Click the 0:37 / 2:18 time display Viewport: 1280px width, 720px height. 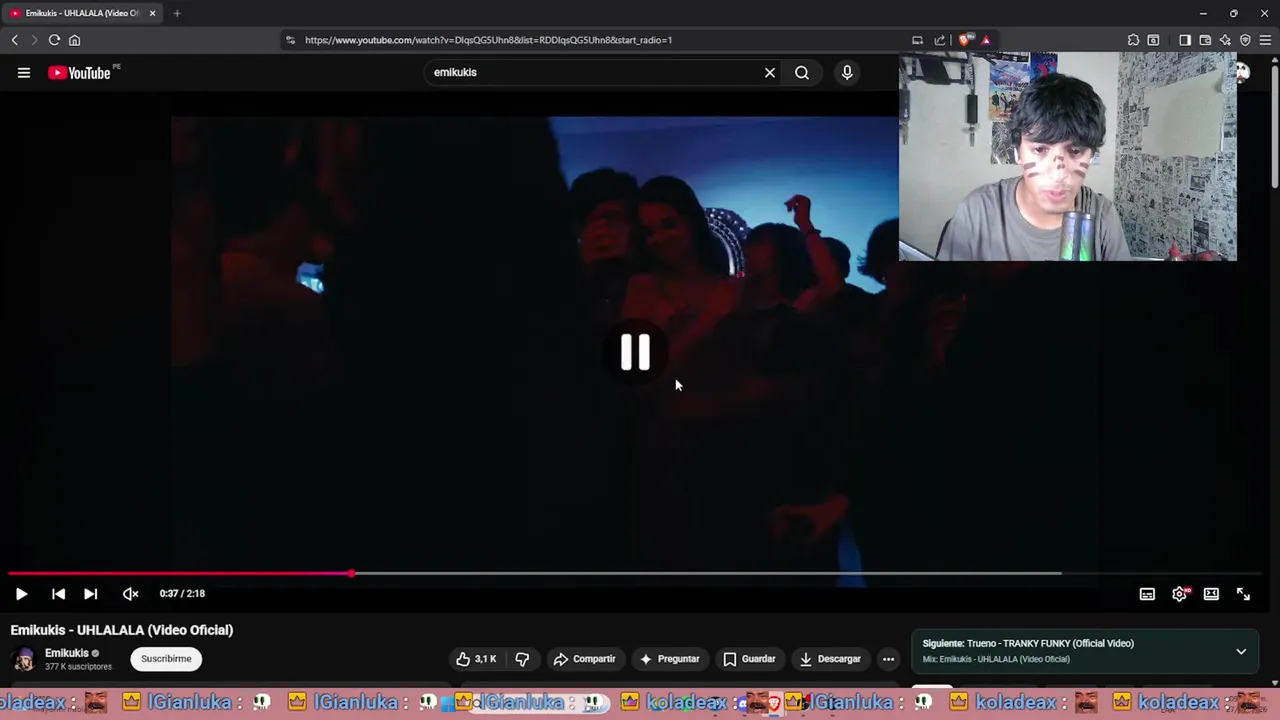click(182, 594)
